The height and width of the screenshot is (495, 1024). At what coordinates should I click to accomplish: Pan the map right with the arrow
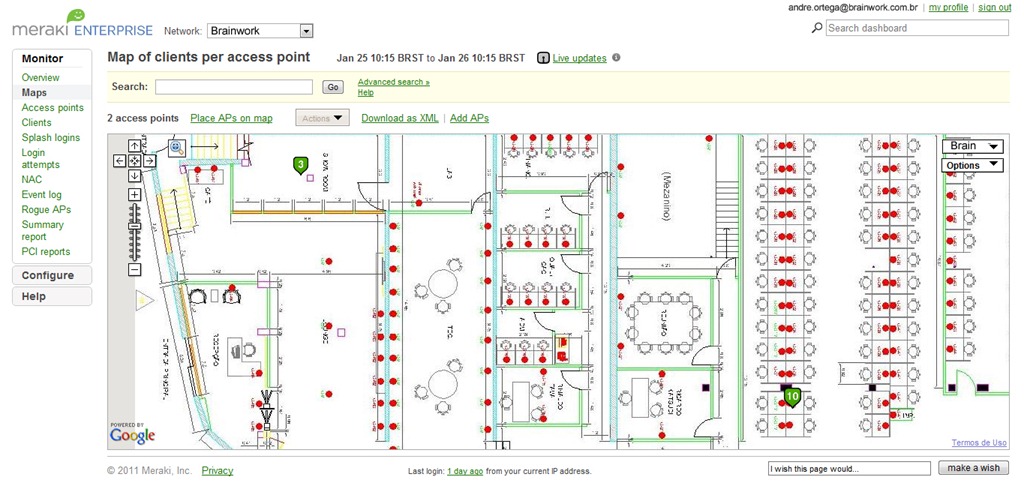pyautogui.click(x=149, y=161)
